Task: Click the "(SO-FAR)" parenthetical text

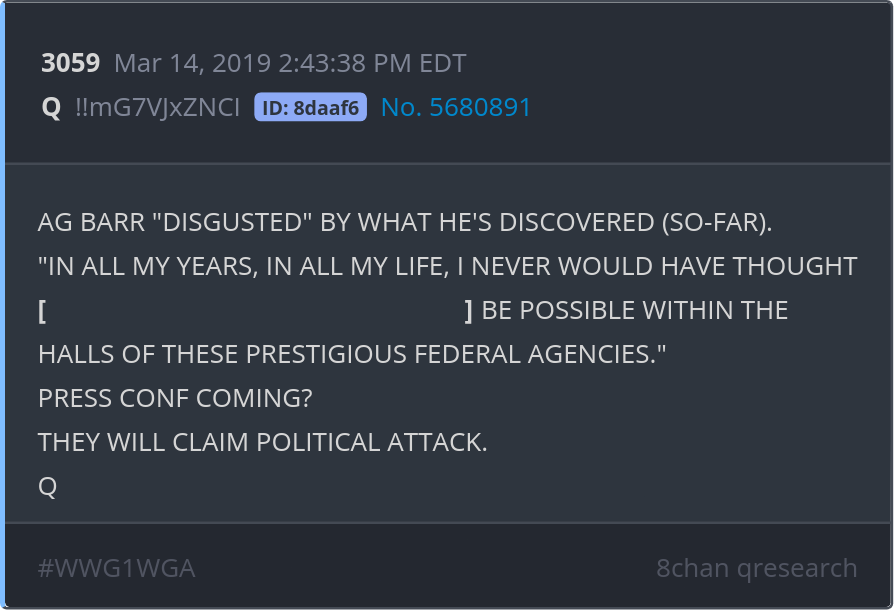Action: [x=716, y=223]
